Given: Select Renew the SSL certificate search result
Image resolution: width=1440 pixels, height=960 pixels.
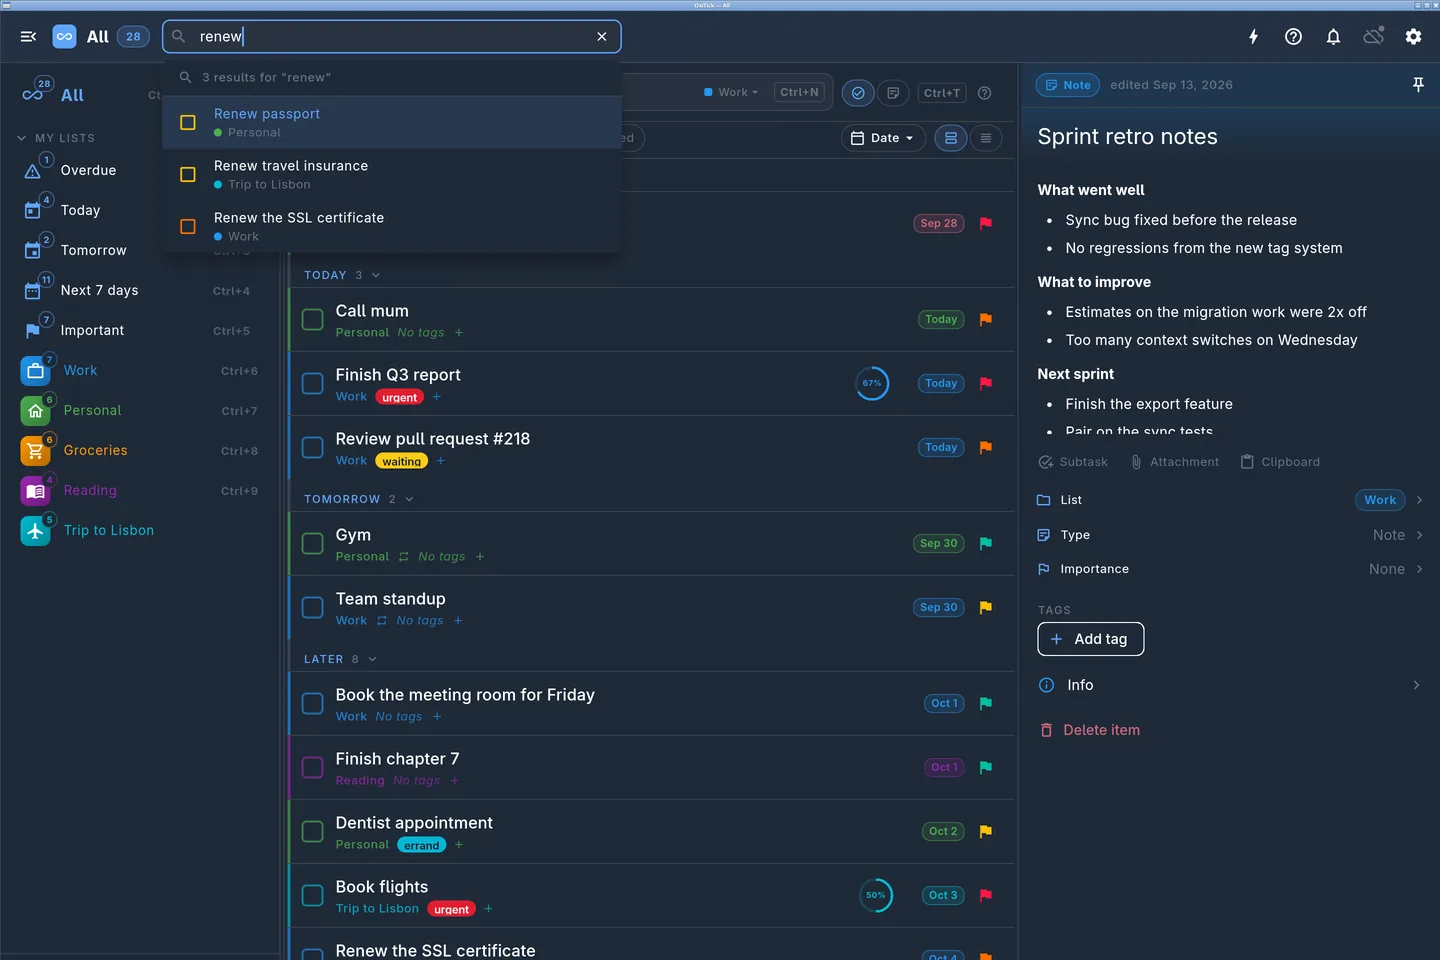Looking at the screenshot, I should tap(392, 227).
